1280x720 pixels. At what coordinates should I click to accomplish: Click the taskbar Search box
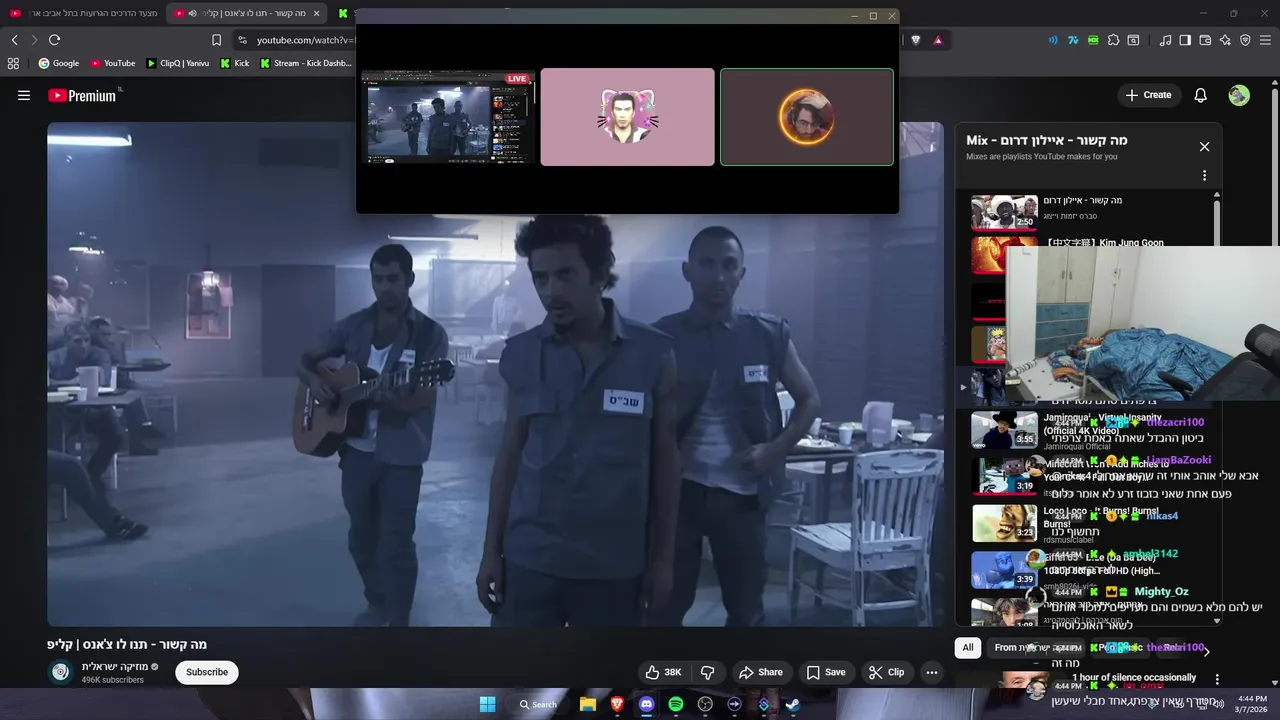pyautogui.click(x=538, y=704)
